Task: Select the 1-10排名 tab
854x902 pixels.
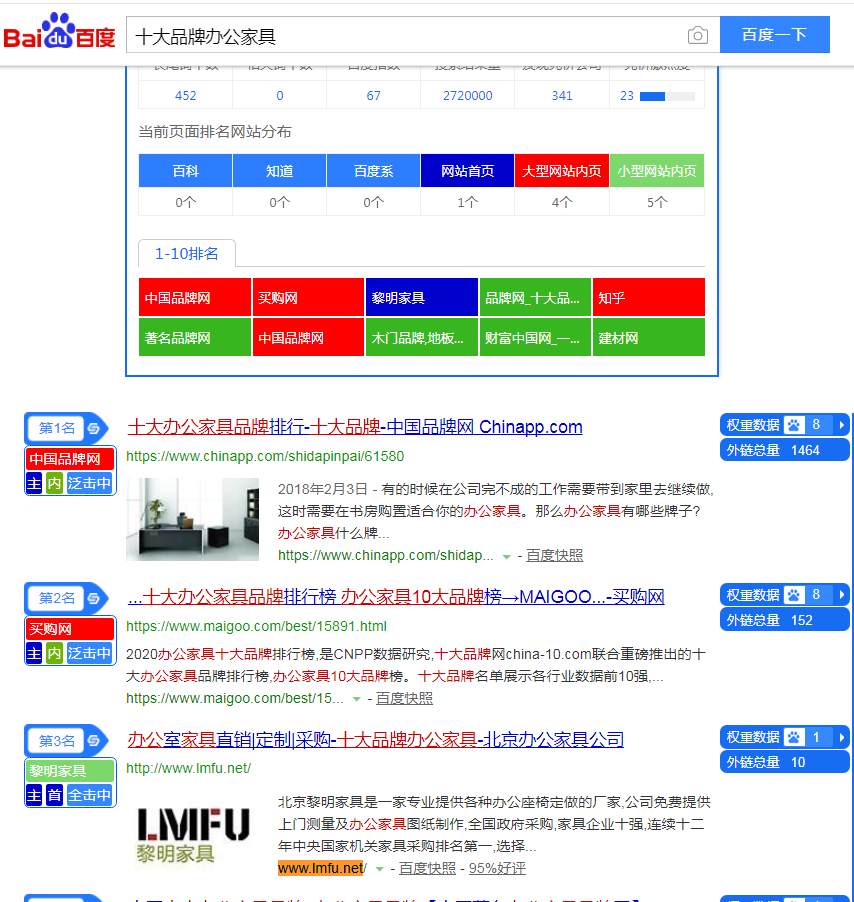Action: (186, 254)
